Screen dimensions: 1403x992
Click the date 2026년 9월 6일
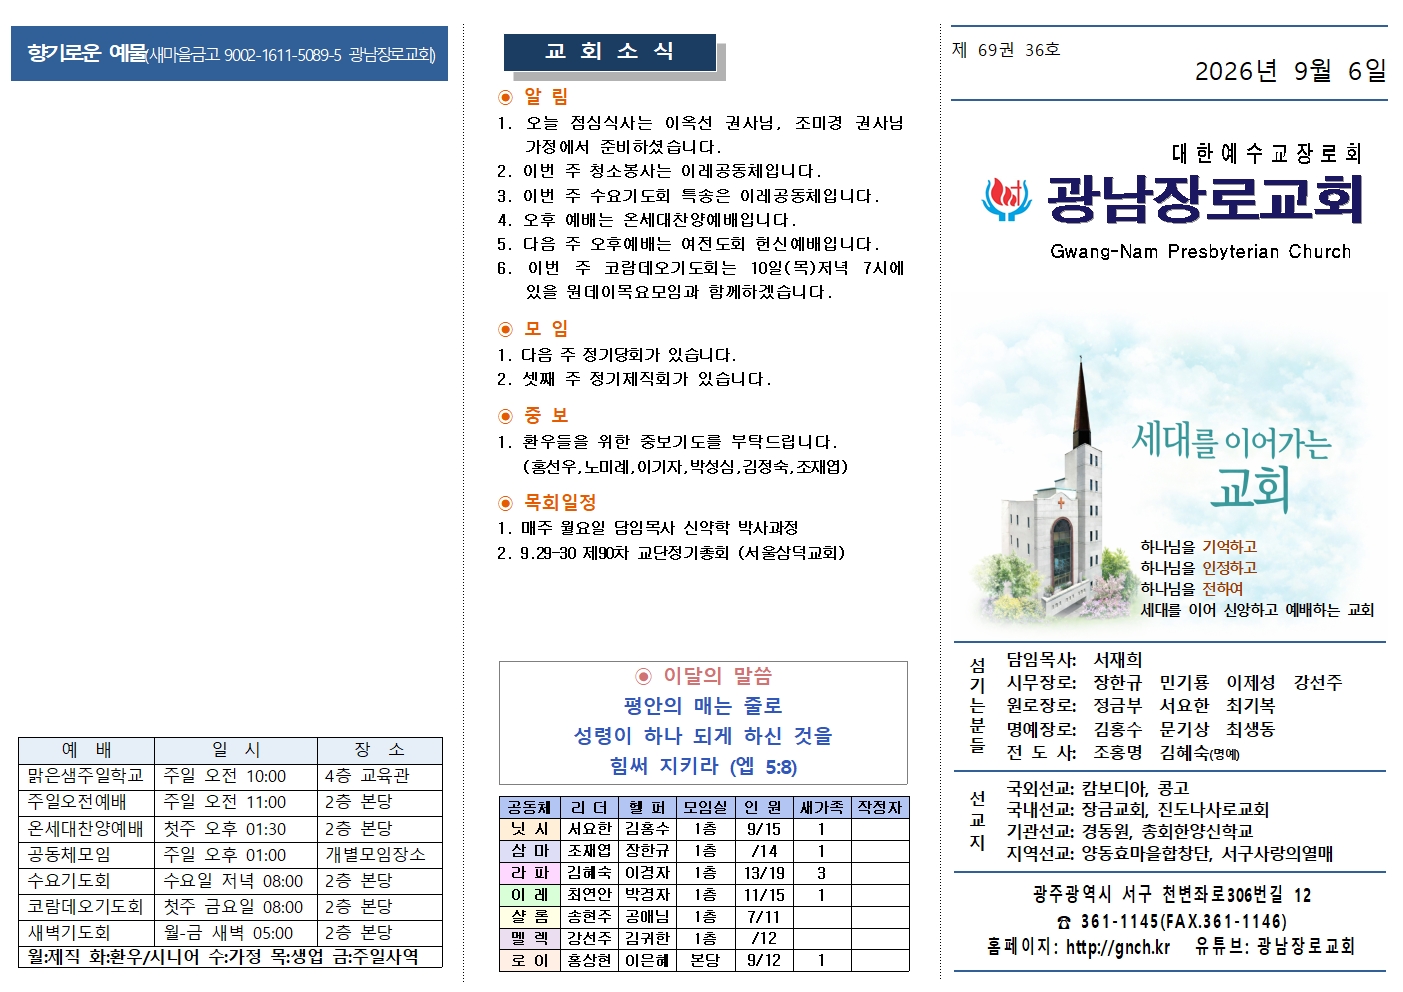point(1290,71)
